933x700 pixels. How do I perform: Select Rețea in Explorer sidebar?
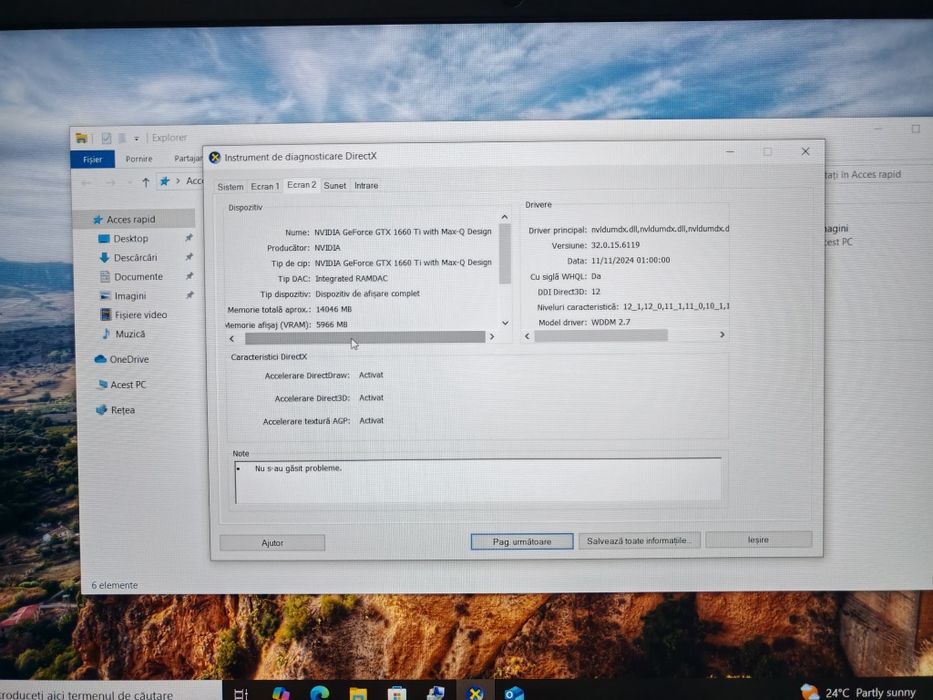[x=122, y=410]
